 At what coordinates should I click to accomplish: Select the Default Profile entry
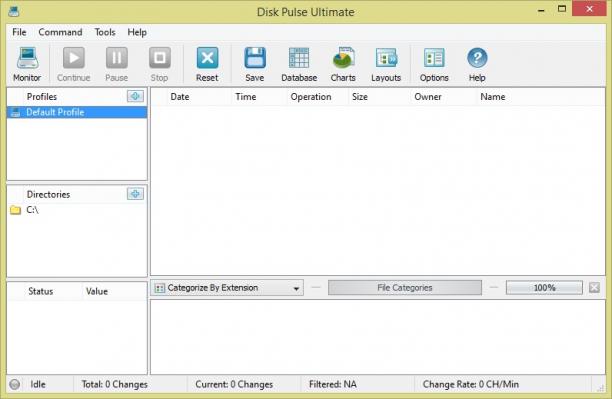point(77,112)
